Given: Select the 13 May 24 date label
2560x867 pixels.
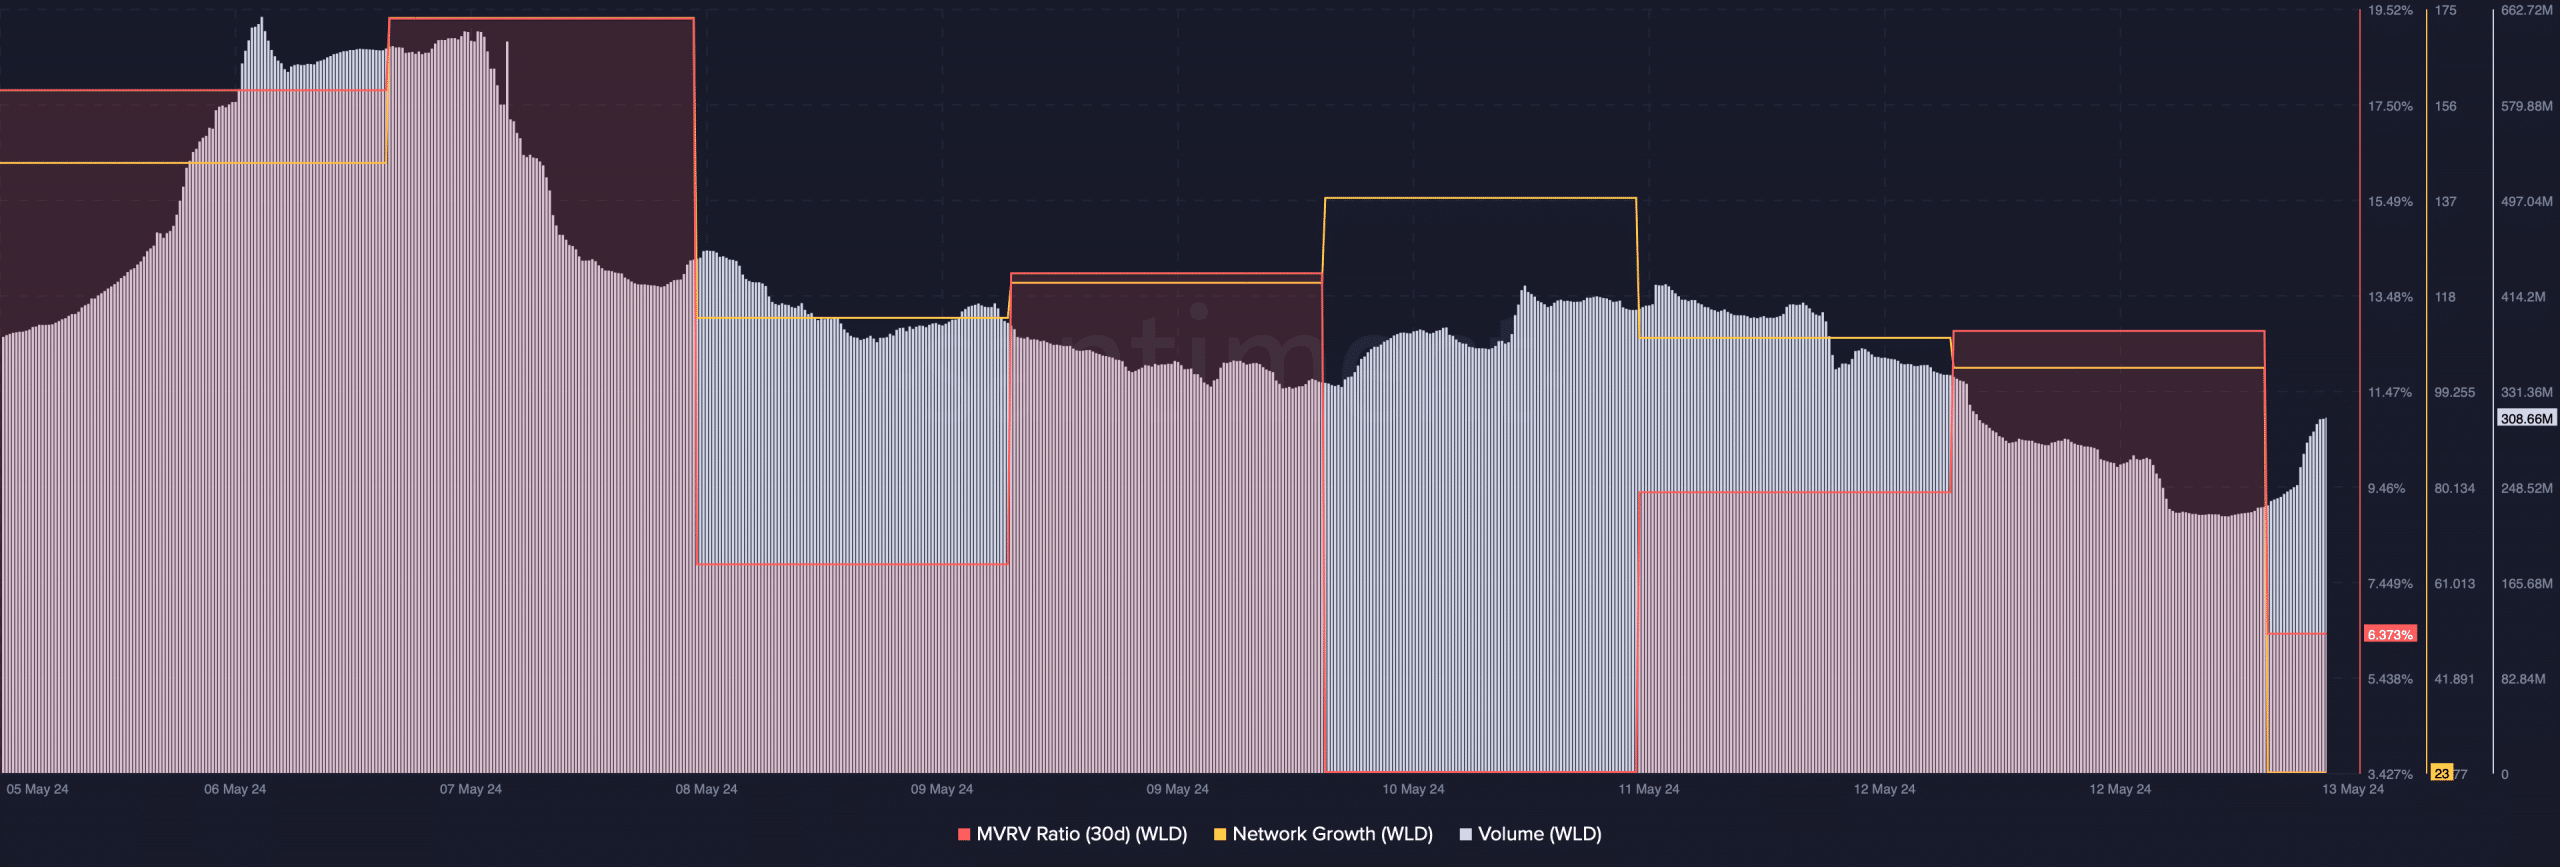Looking at the screenshot, I should (2353, 789).
